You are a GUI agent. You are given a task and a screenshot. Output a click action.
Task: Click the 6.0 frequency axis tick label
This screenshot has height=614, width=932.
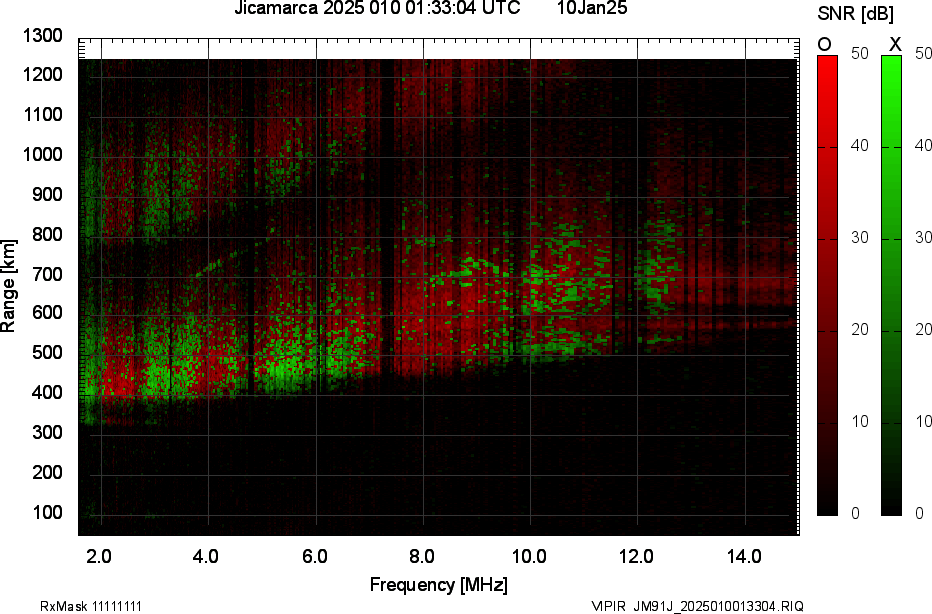314,556
